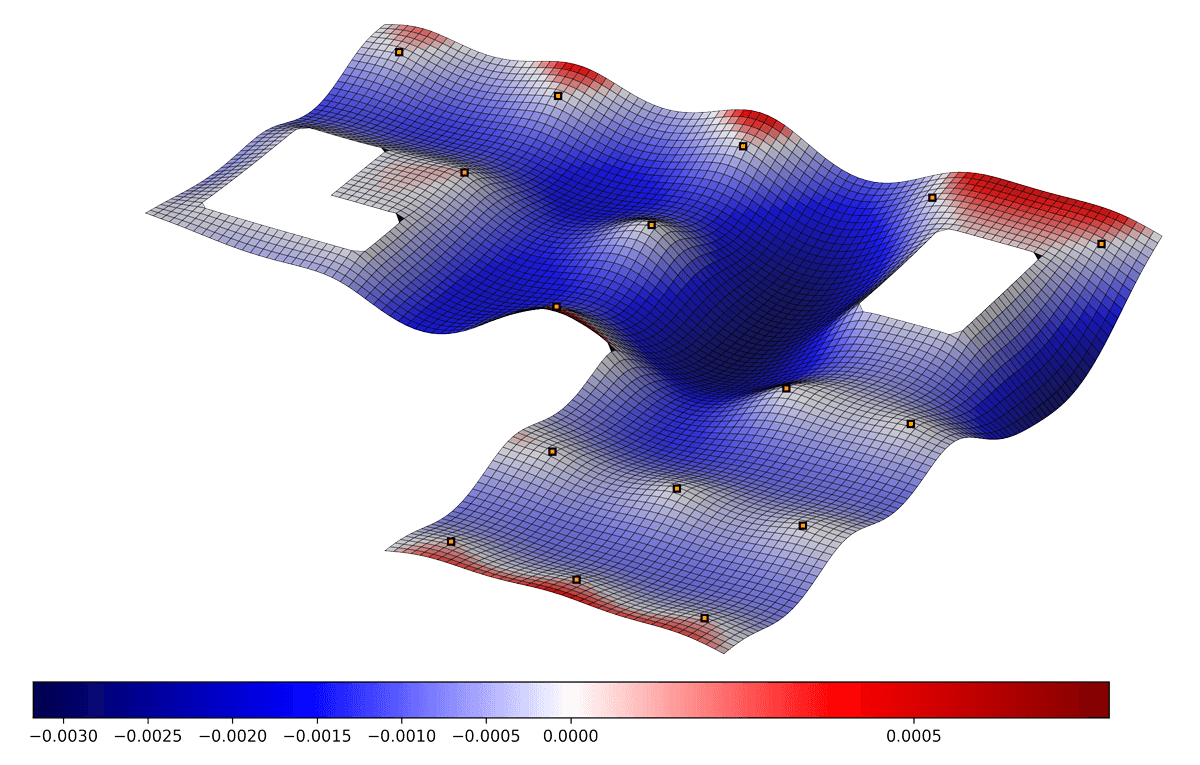This screenshot has width=1200, height=765.
Task: Select the marker near the upper wavy red ridge
Action: (558, 97)
